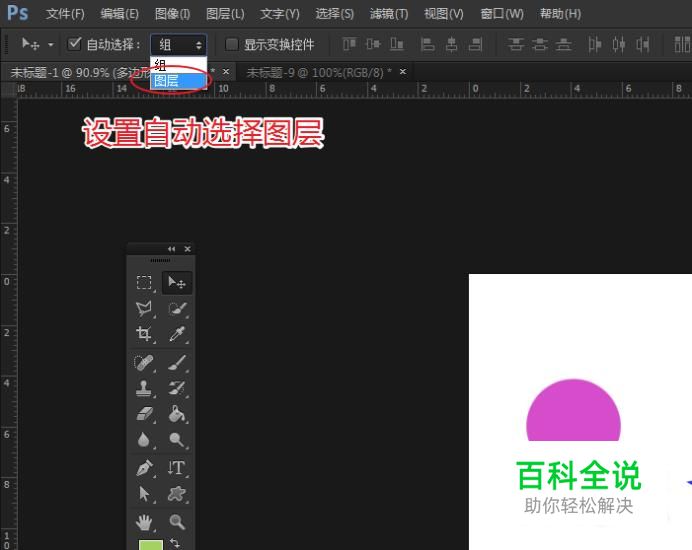Click the green foreground color swatch
Screen dimensions: 692x550
coord(150,544)
